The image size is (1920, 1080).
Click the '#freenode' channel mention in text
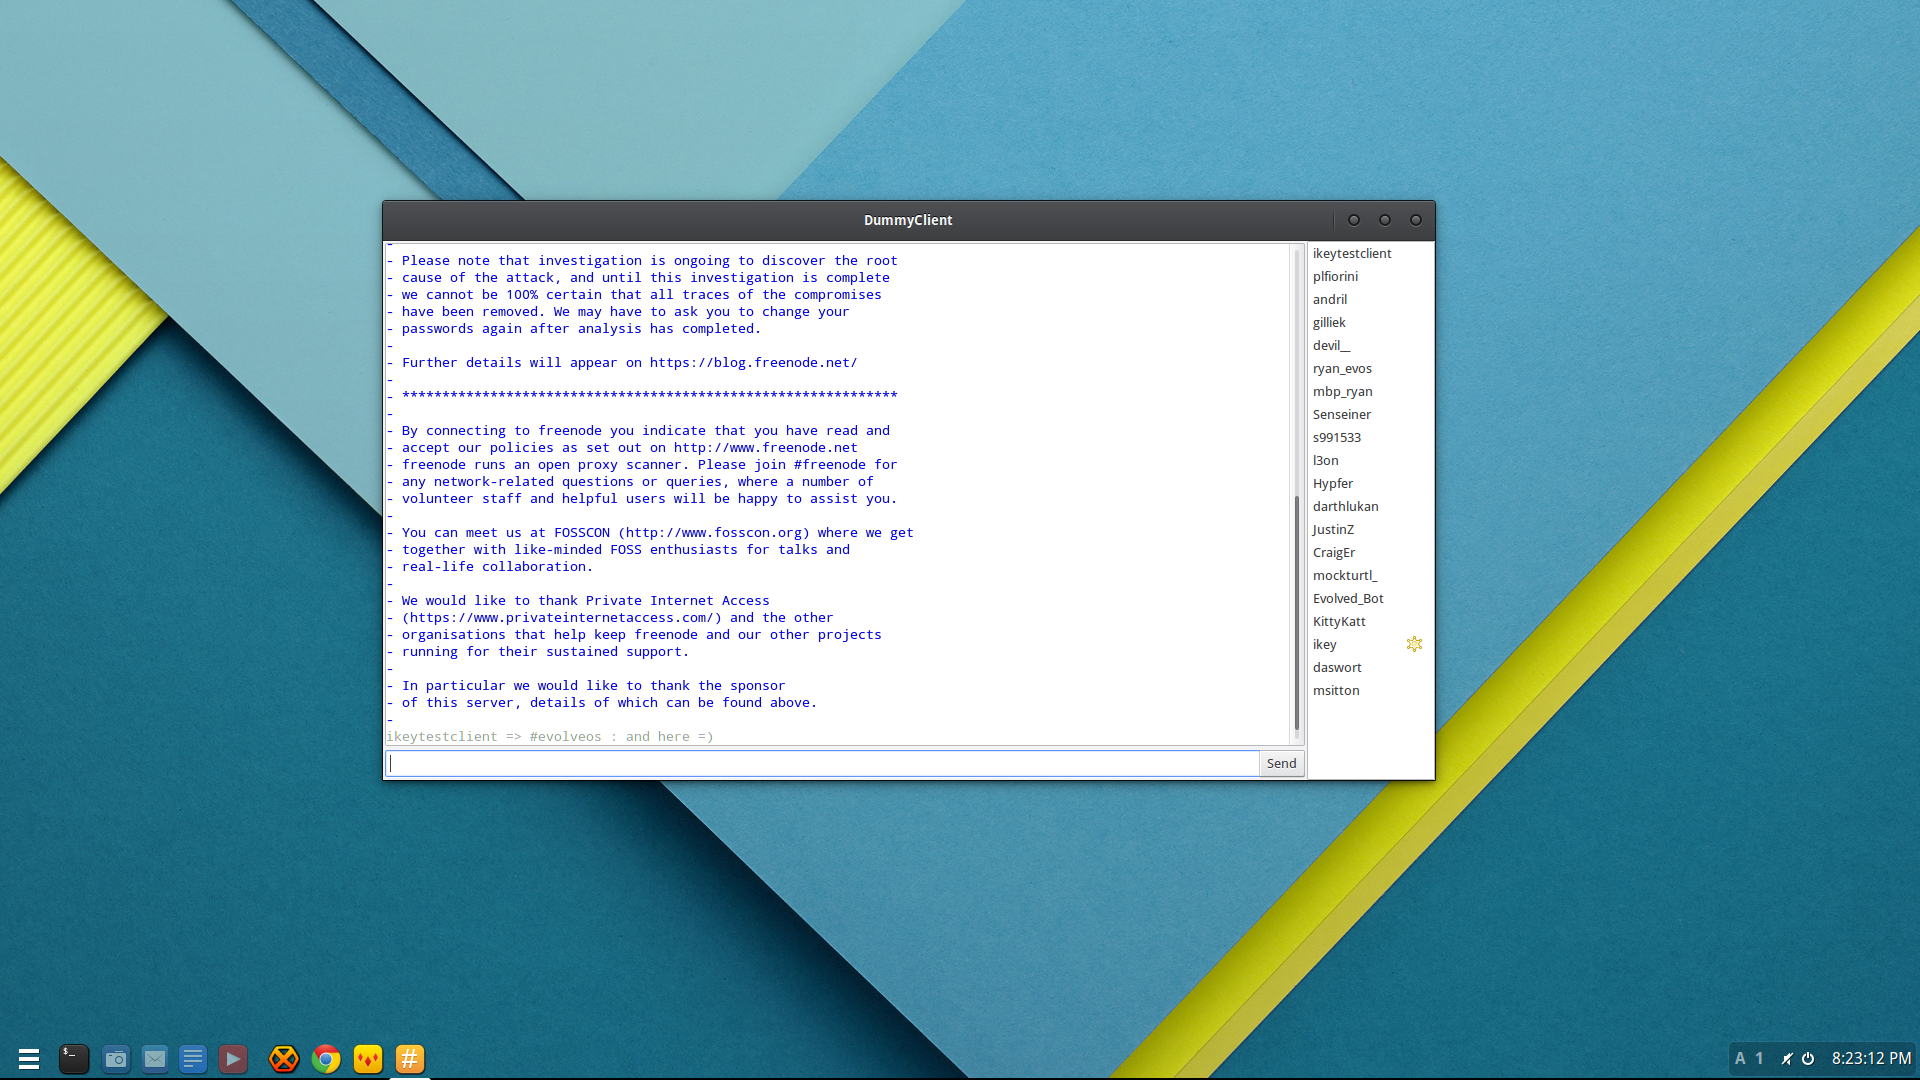[830, 465]
